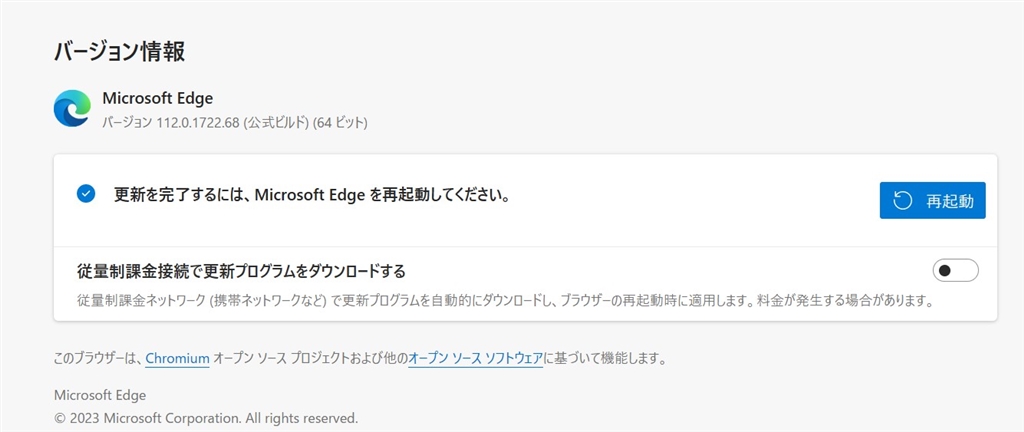Screen dimensions: 1024x432
Task: Click the に基づいて機能します text
Action: 605,357
